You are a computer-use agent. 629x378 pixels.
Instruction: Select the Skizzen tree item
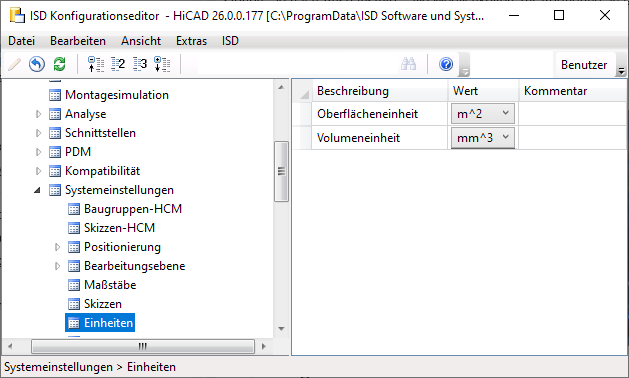pos(103,304)
